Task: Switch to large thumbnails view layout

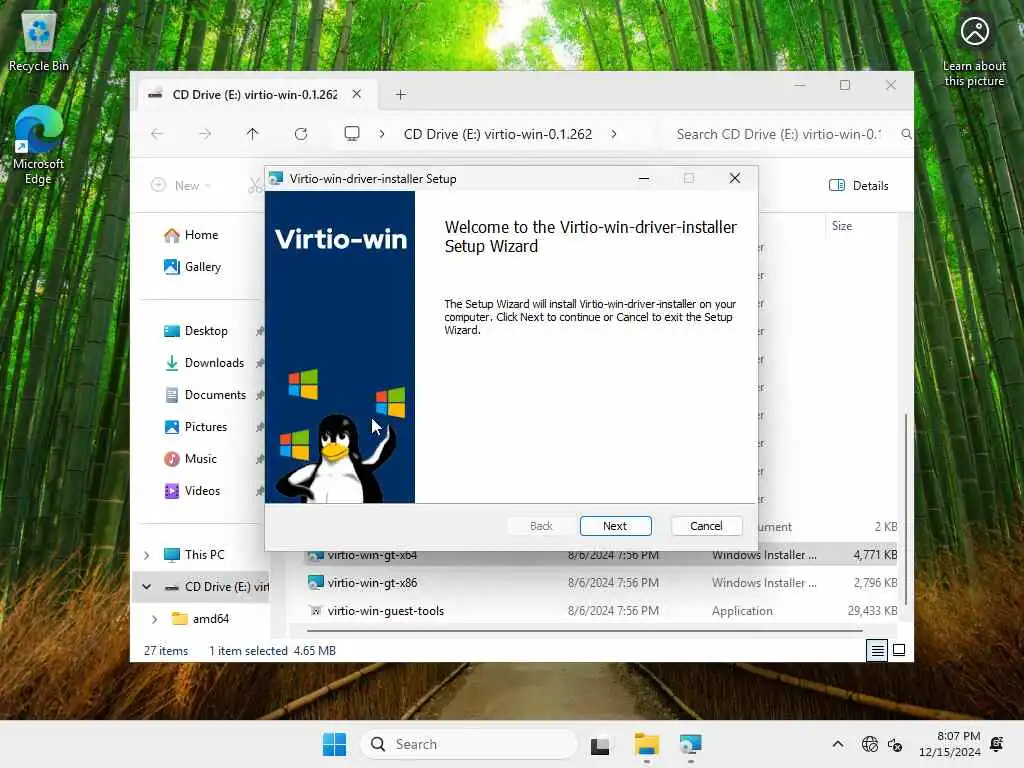Action: tap(899, 650)
